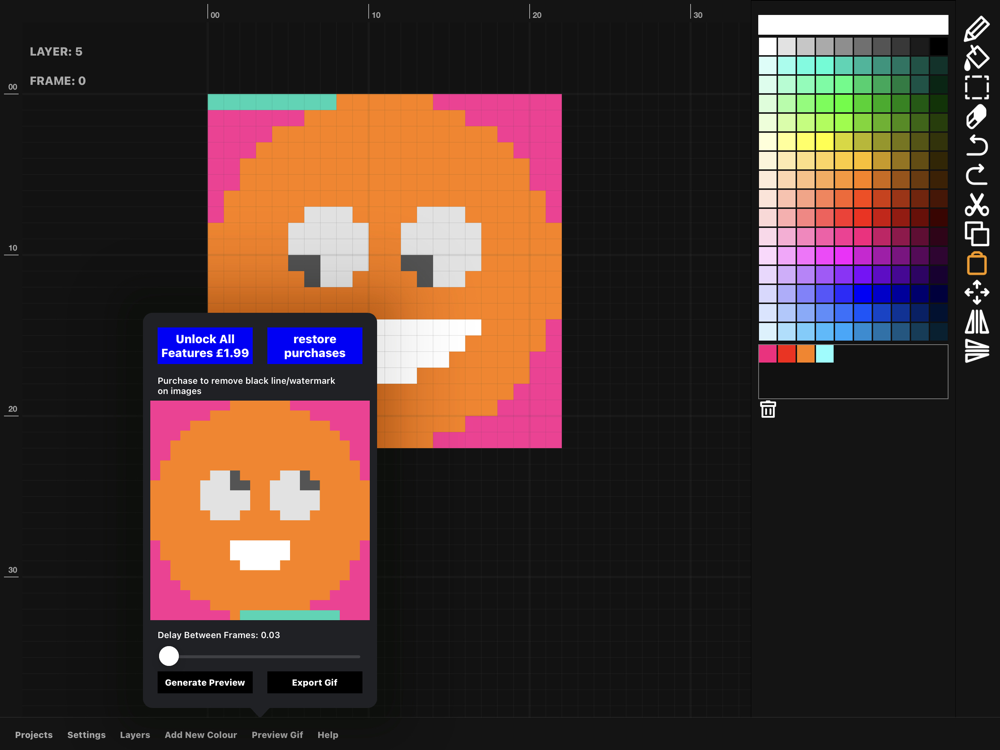Click the Preview Gif menu item
Screen dimensions: 1000x750
(x=277, y=735)
